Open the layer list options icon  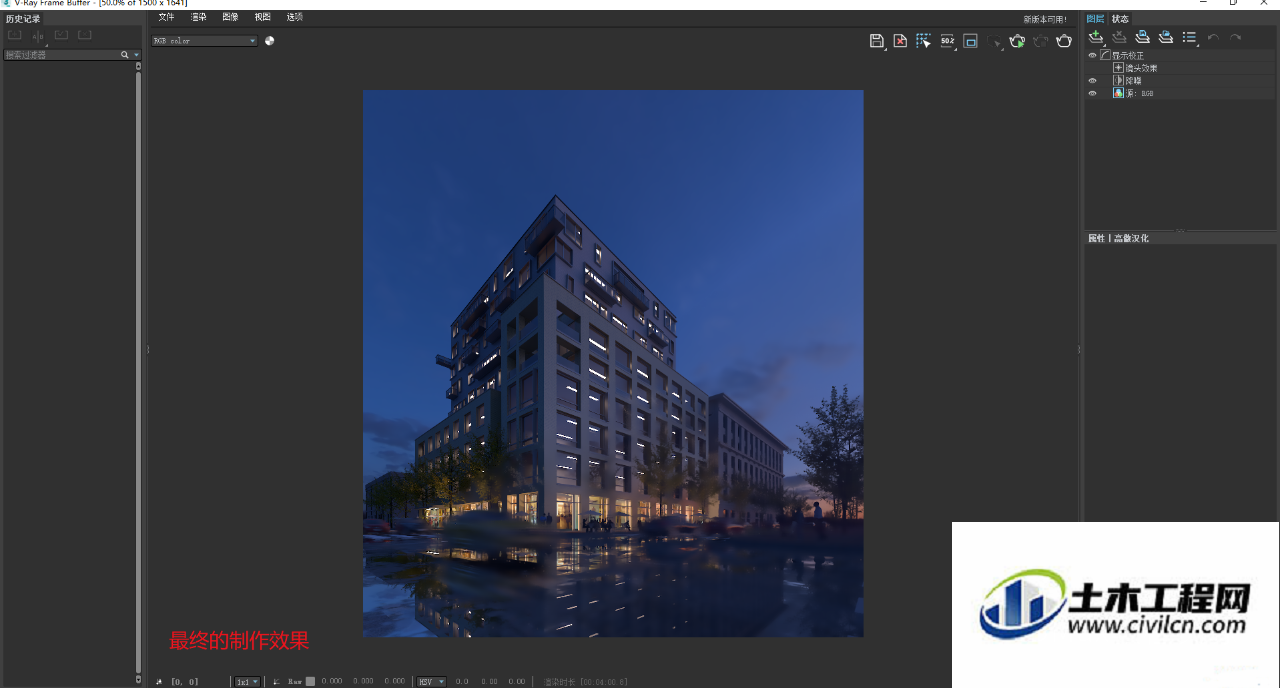[1189, 37]
